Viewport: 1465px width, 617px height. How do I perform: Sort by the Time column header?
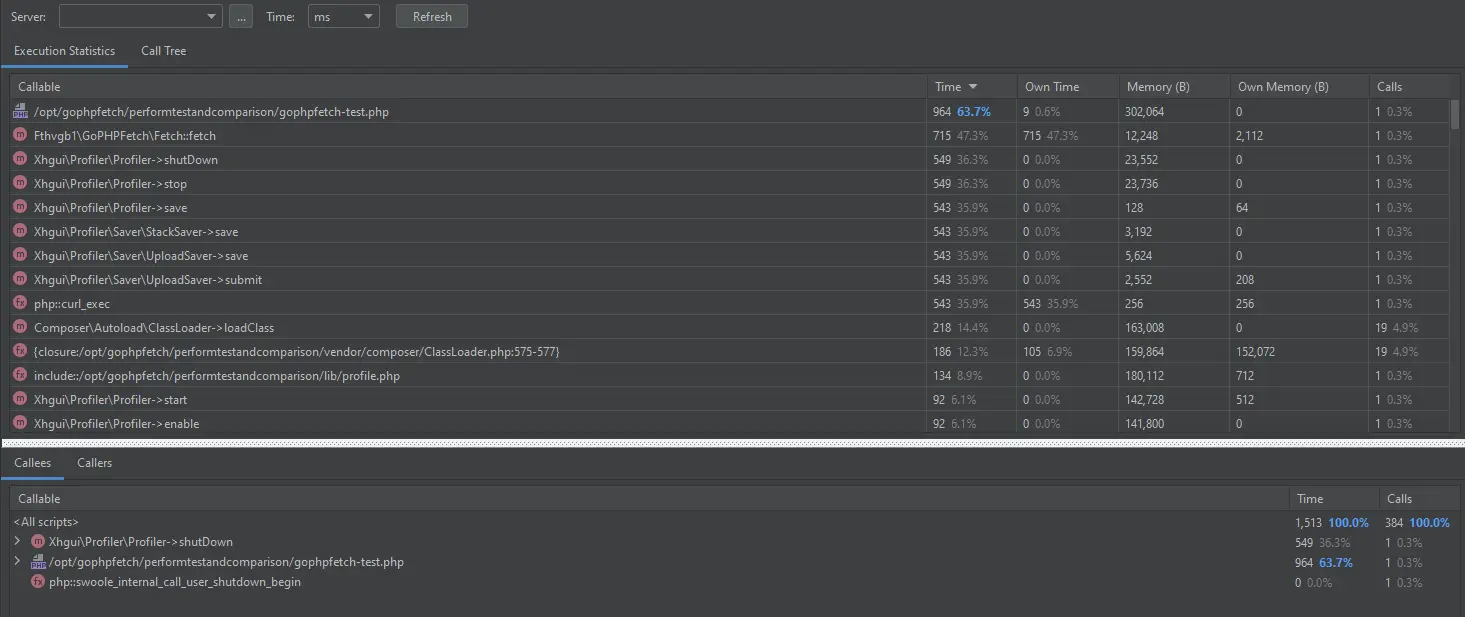pyautogui.click(x=955, y=87)
